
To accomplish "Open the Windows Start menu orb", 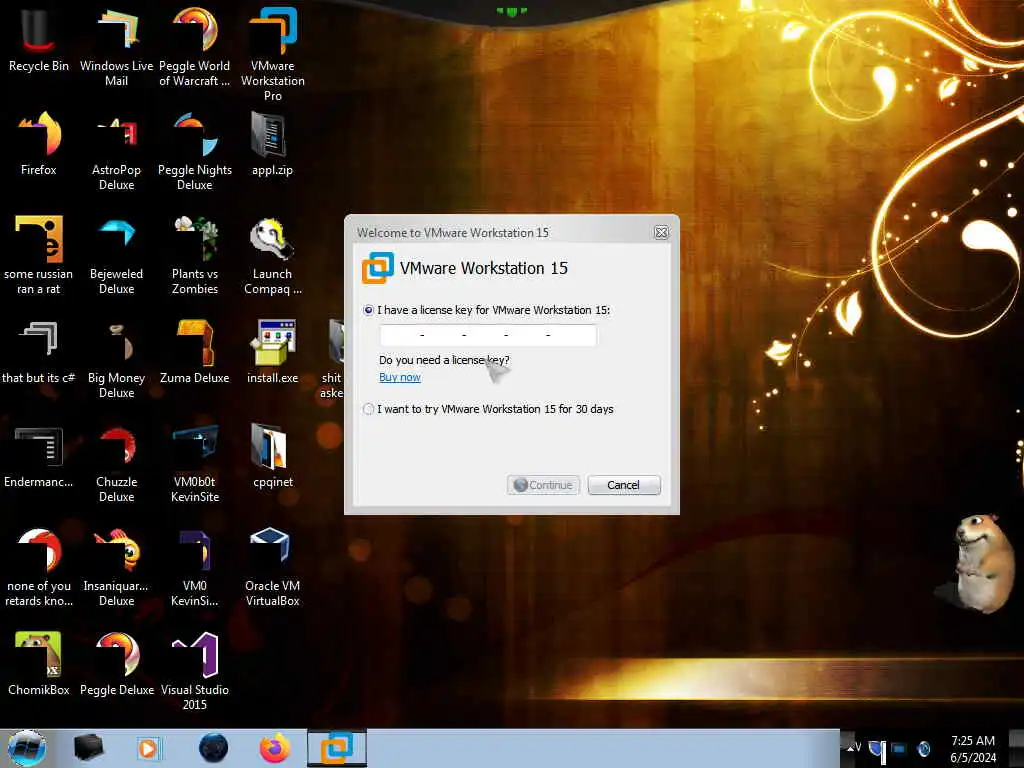I will (x=27, y=748).
